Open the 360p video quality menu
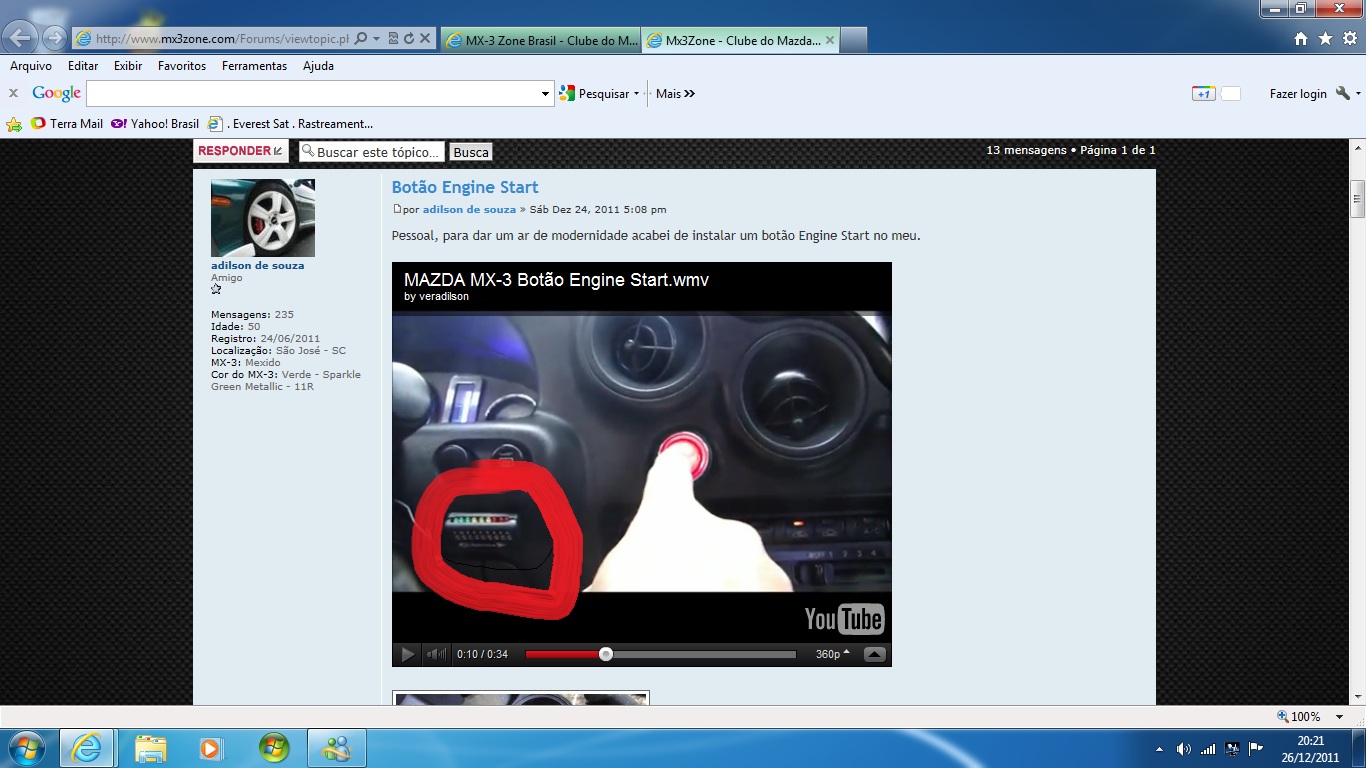Image resolution: width=1366 pixels, height=768 pixels. 832,655
